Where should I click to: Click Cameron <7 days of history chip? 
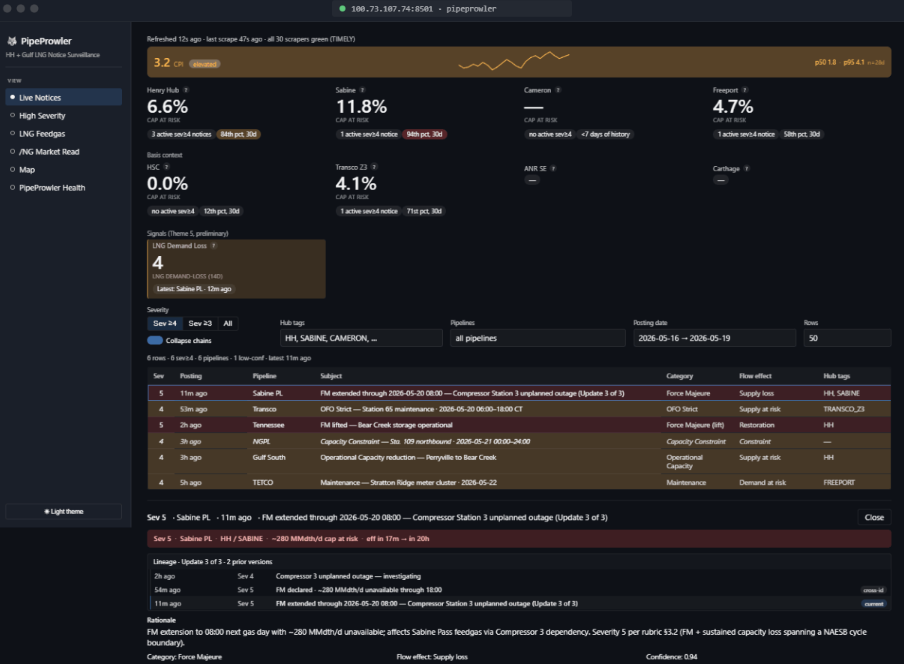[x=605, y=134]
